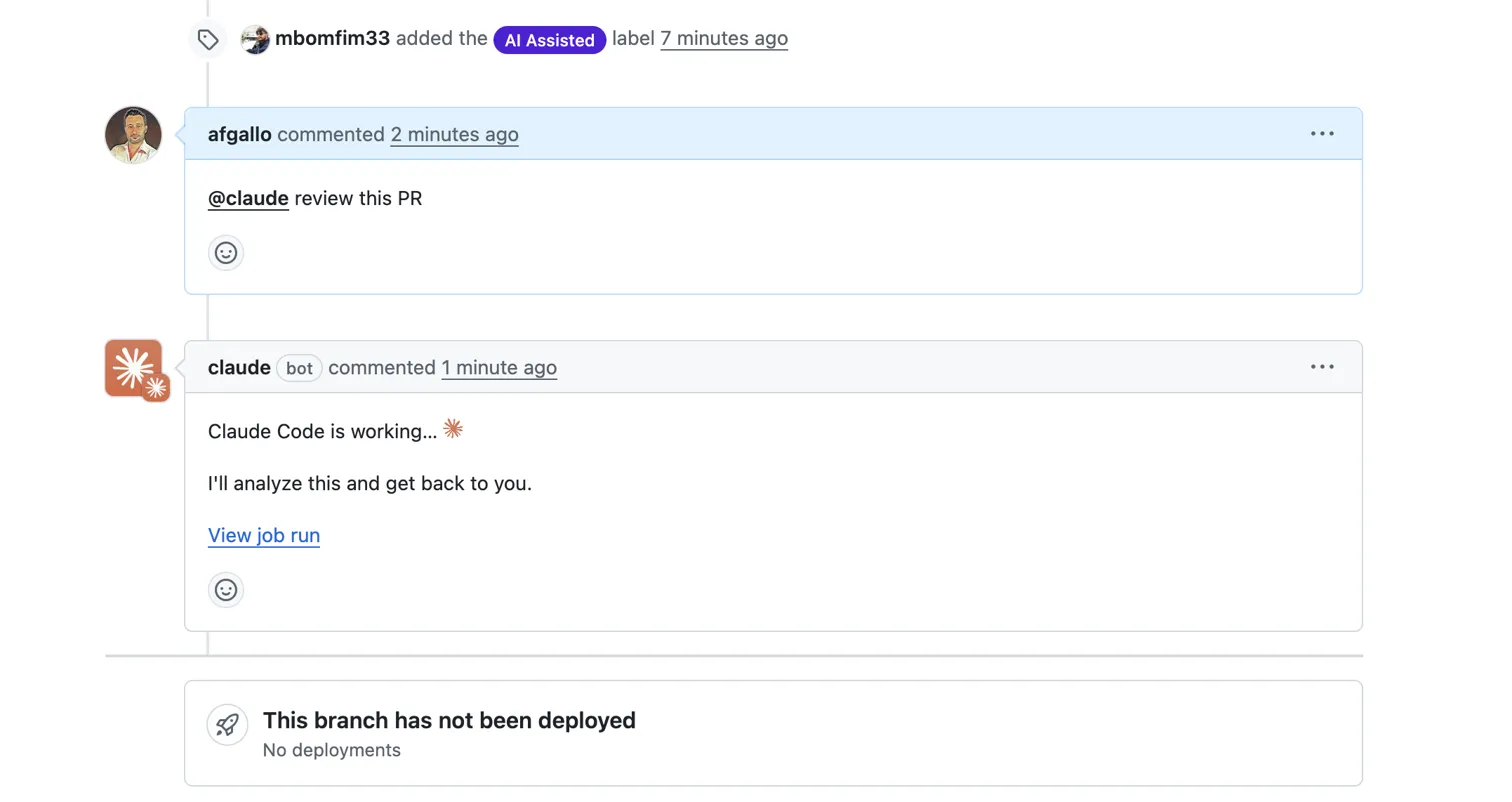The width and height of the screenshot is (1512, 802).
Task: Click the rocket deployment icon
Action: click(227, 725)
